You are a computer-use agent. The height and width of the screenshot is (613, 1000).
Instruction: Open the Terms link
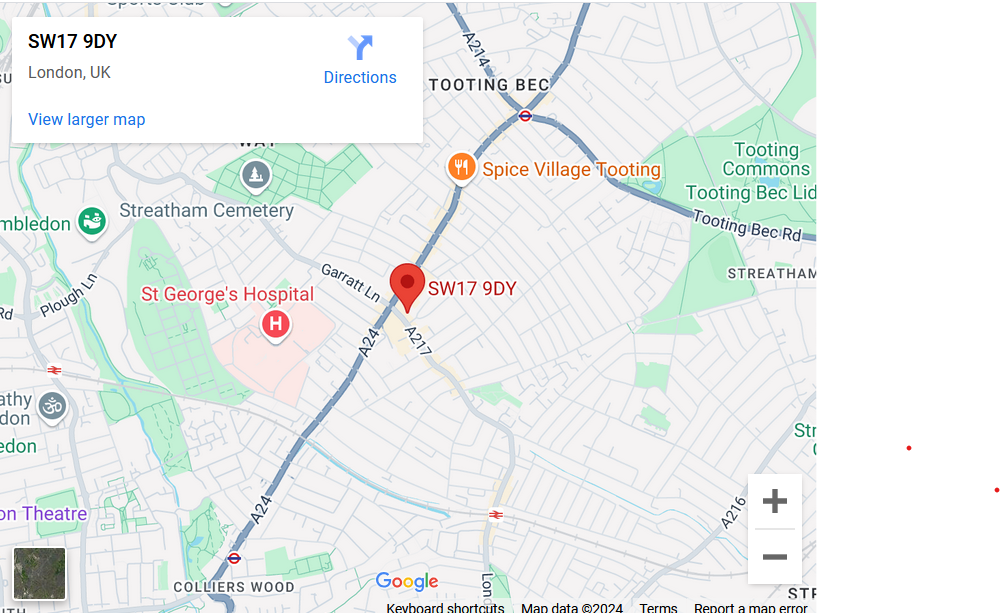coord(658,608)
